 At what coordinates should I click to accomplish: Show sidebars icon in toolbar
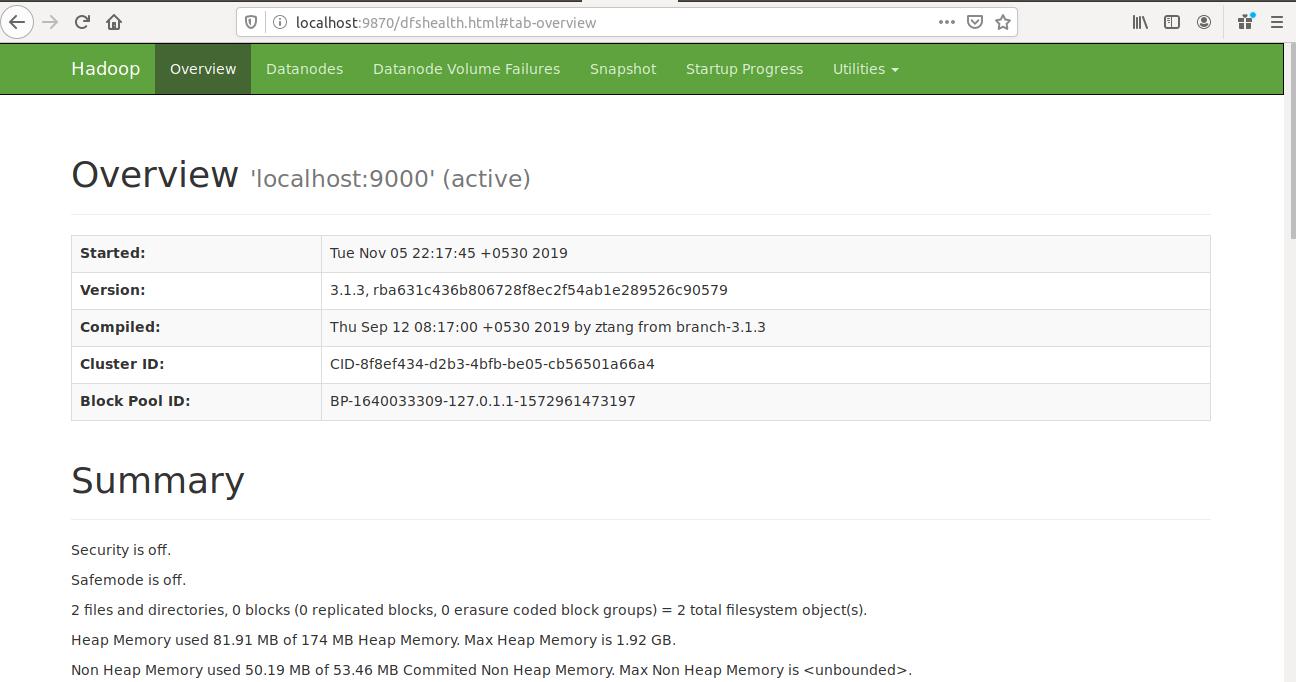1172,22
